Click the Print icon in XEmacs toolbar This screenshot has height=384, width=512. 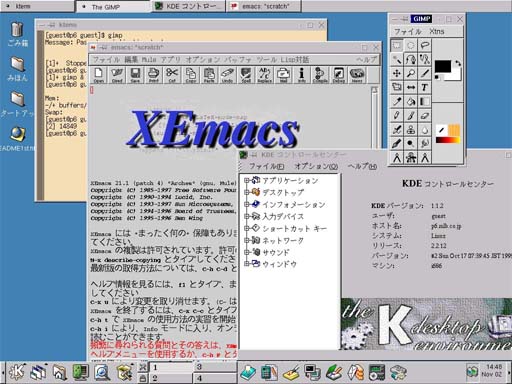coord(153,75)
